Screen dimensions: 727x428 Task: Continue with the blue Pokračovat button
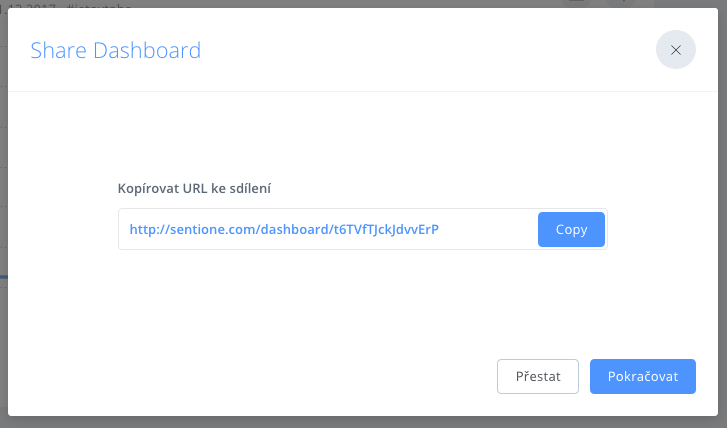coord(643,376)
